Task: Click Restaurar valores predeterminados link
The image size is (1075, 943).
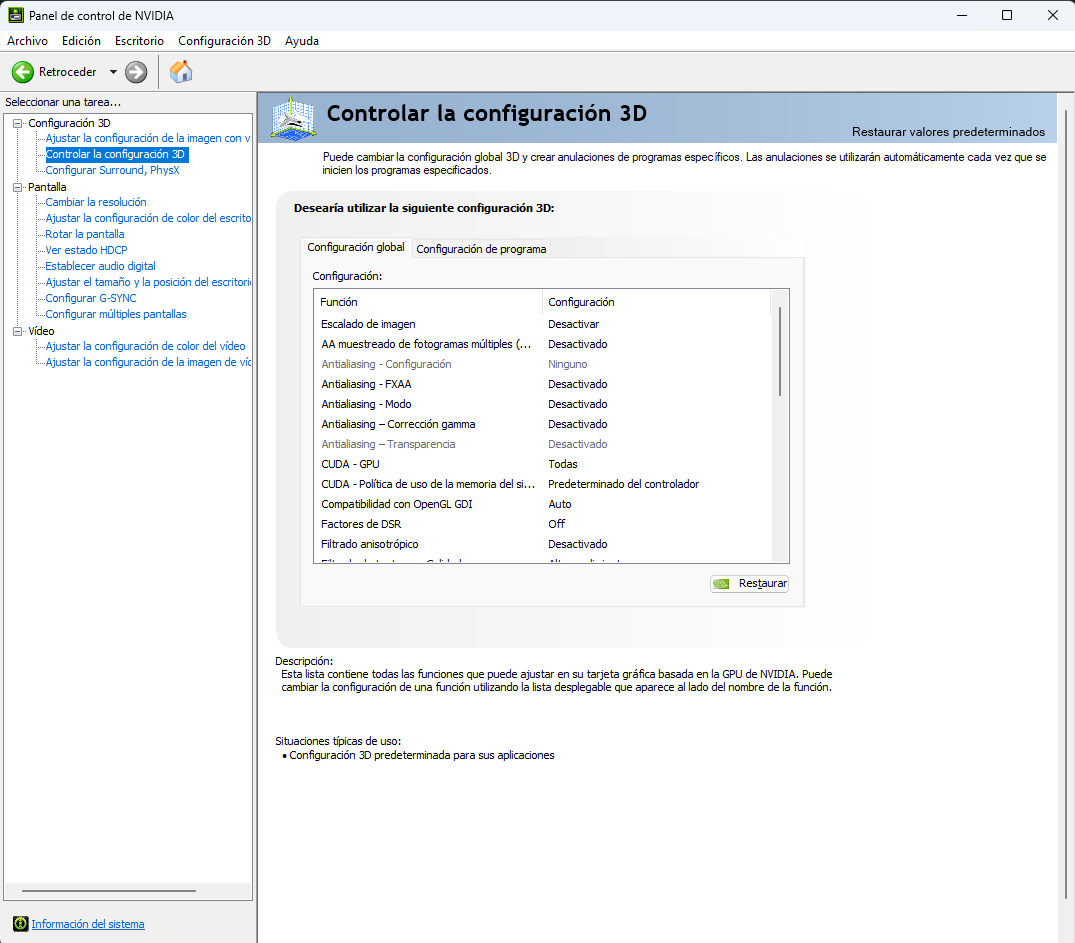Action: point(948,132)
